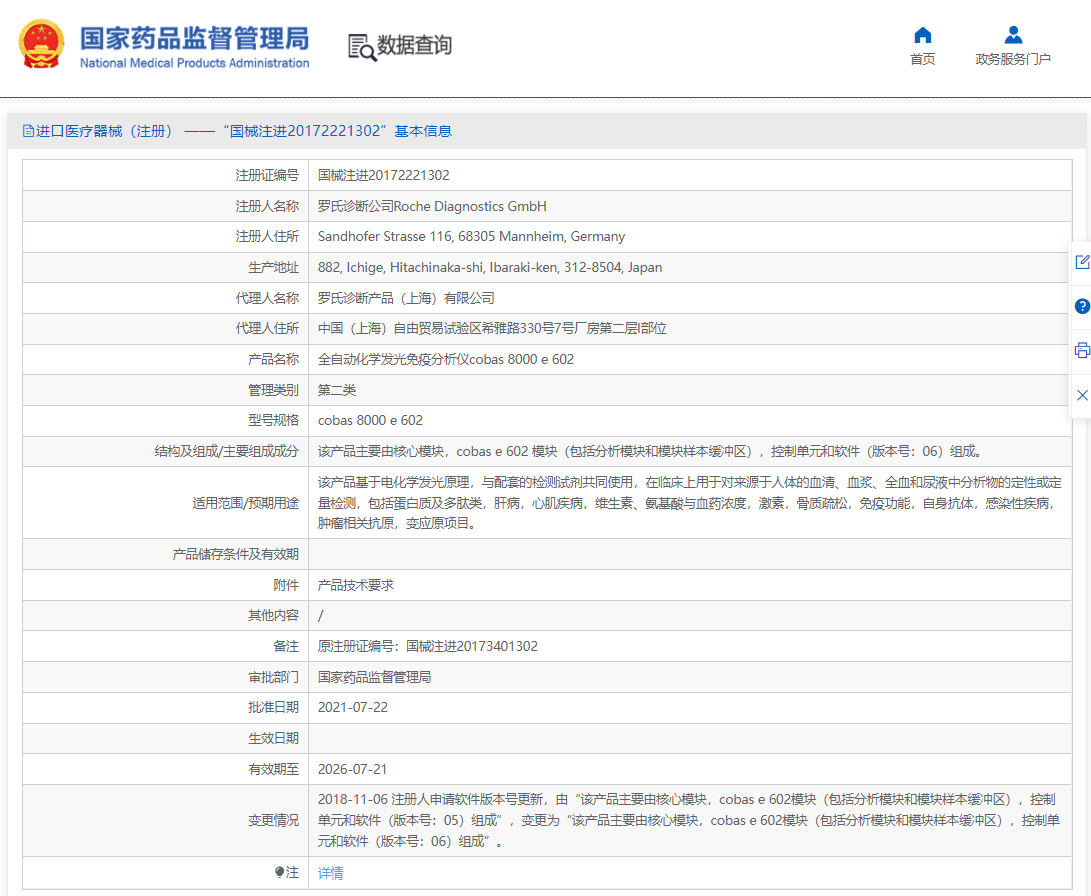Viewport: 1091px width, 896px height.
Task: Click the 管理类别 row label
Action: [273, 390]
